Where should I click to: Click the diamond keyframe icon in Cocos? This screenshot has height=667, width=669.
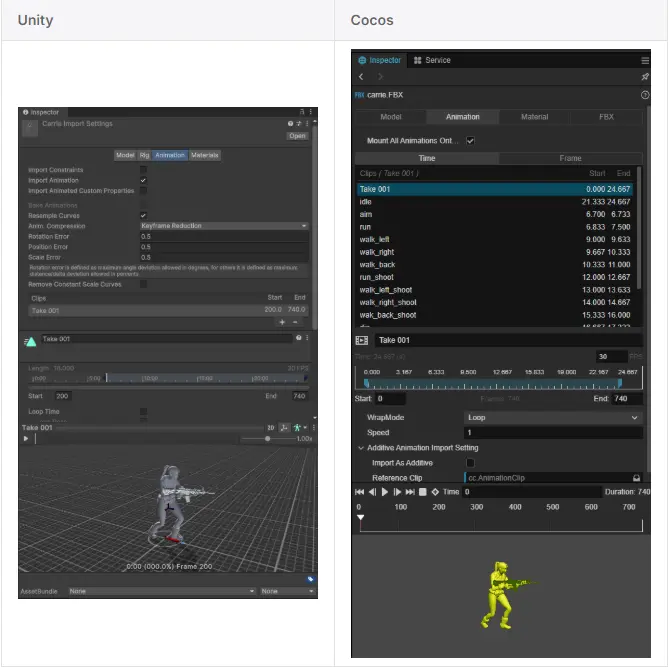point(435,492)
